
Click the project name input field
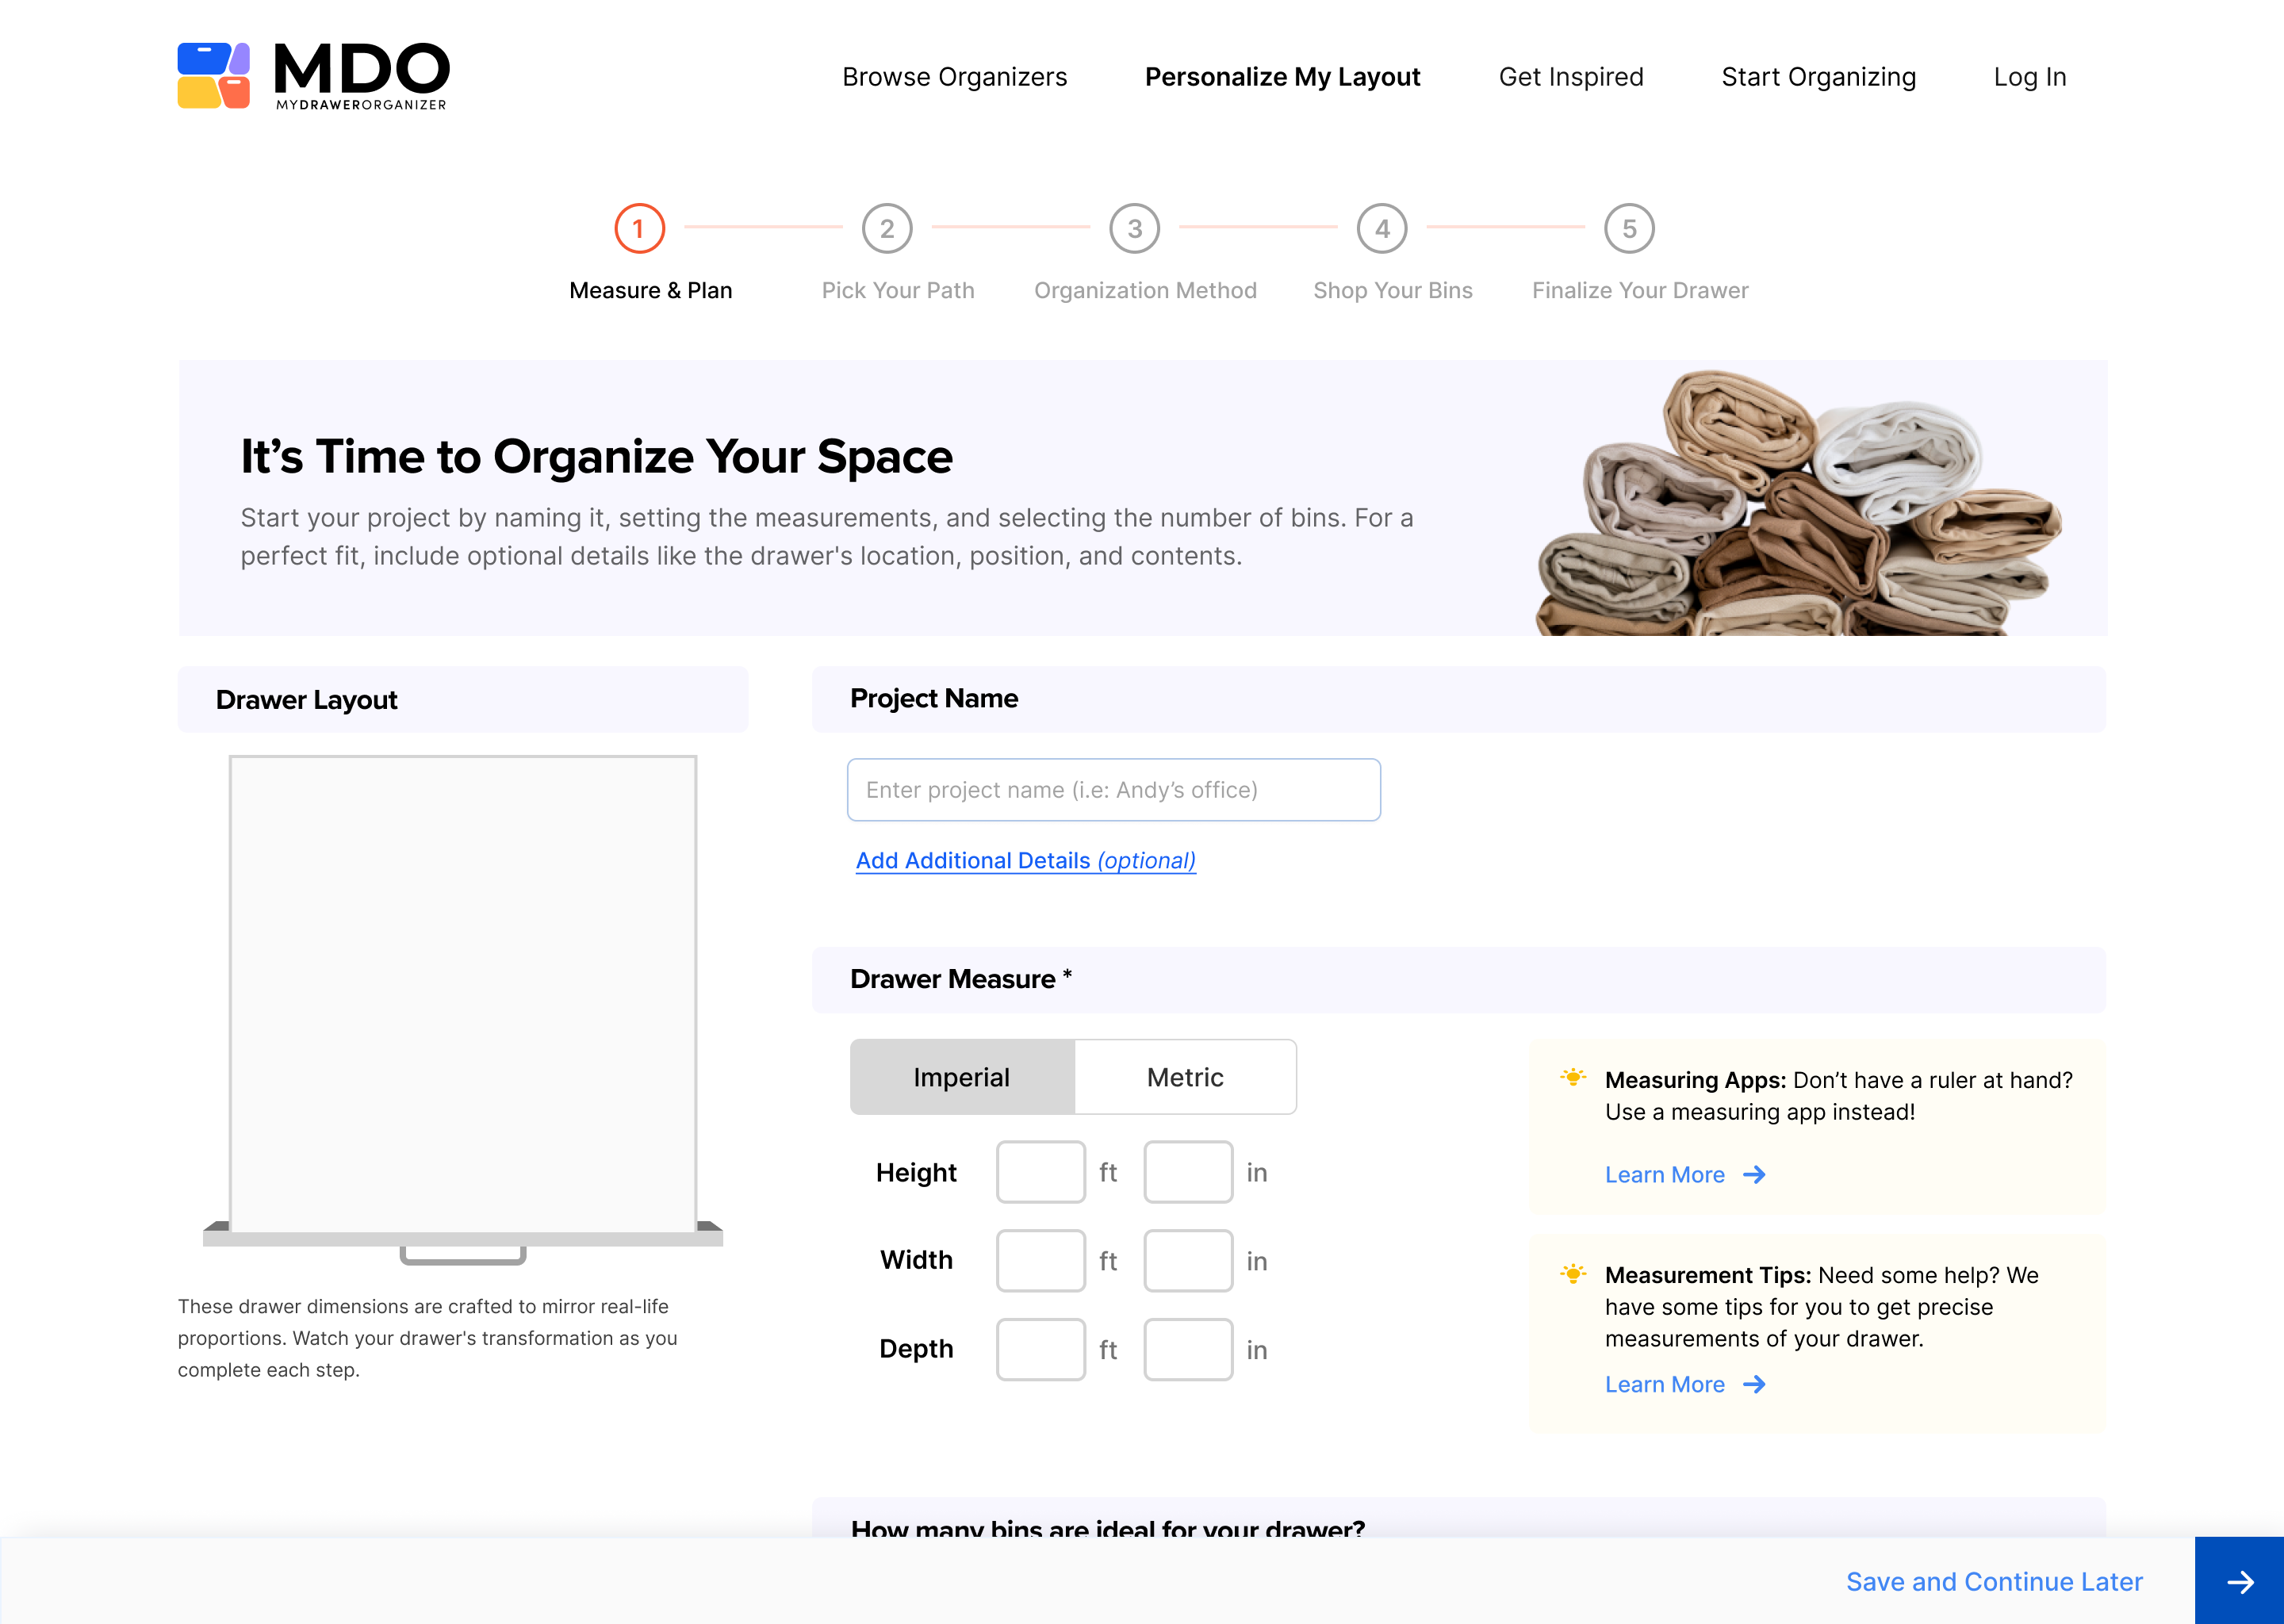1113,790
